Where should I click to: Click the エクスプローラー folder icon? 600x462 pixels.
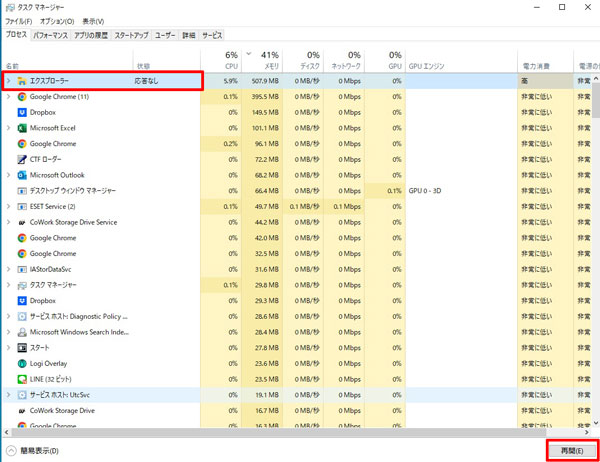21,81
